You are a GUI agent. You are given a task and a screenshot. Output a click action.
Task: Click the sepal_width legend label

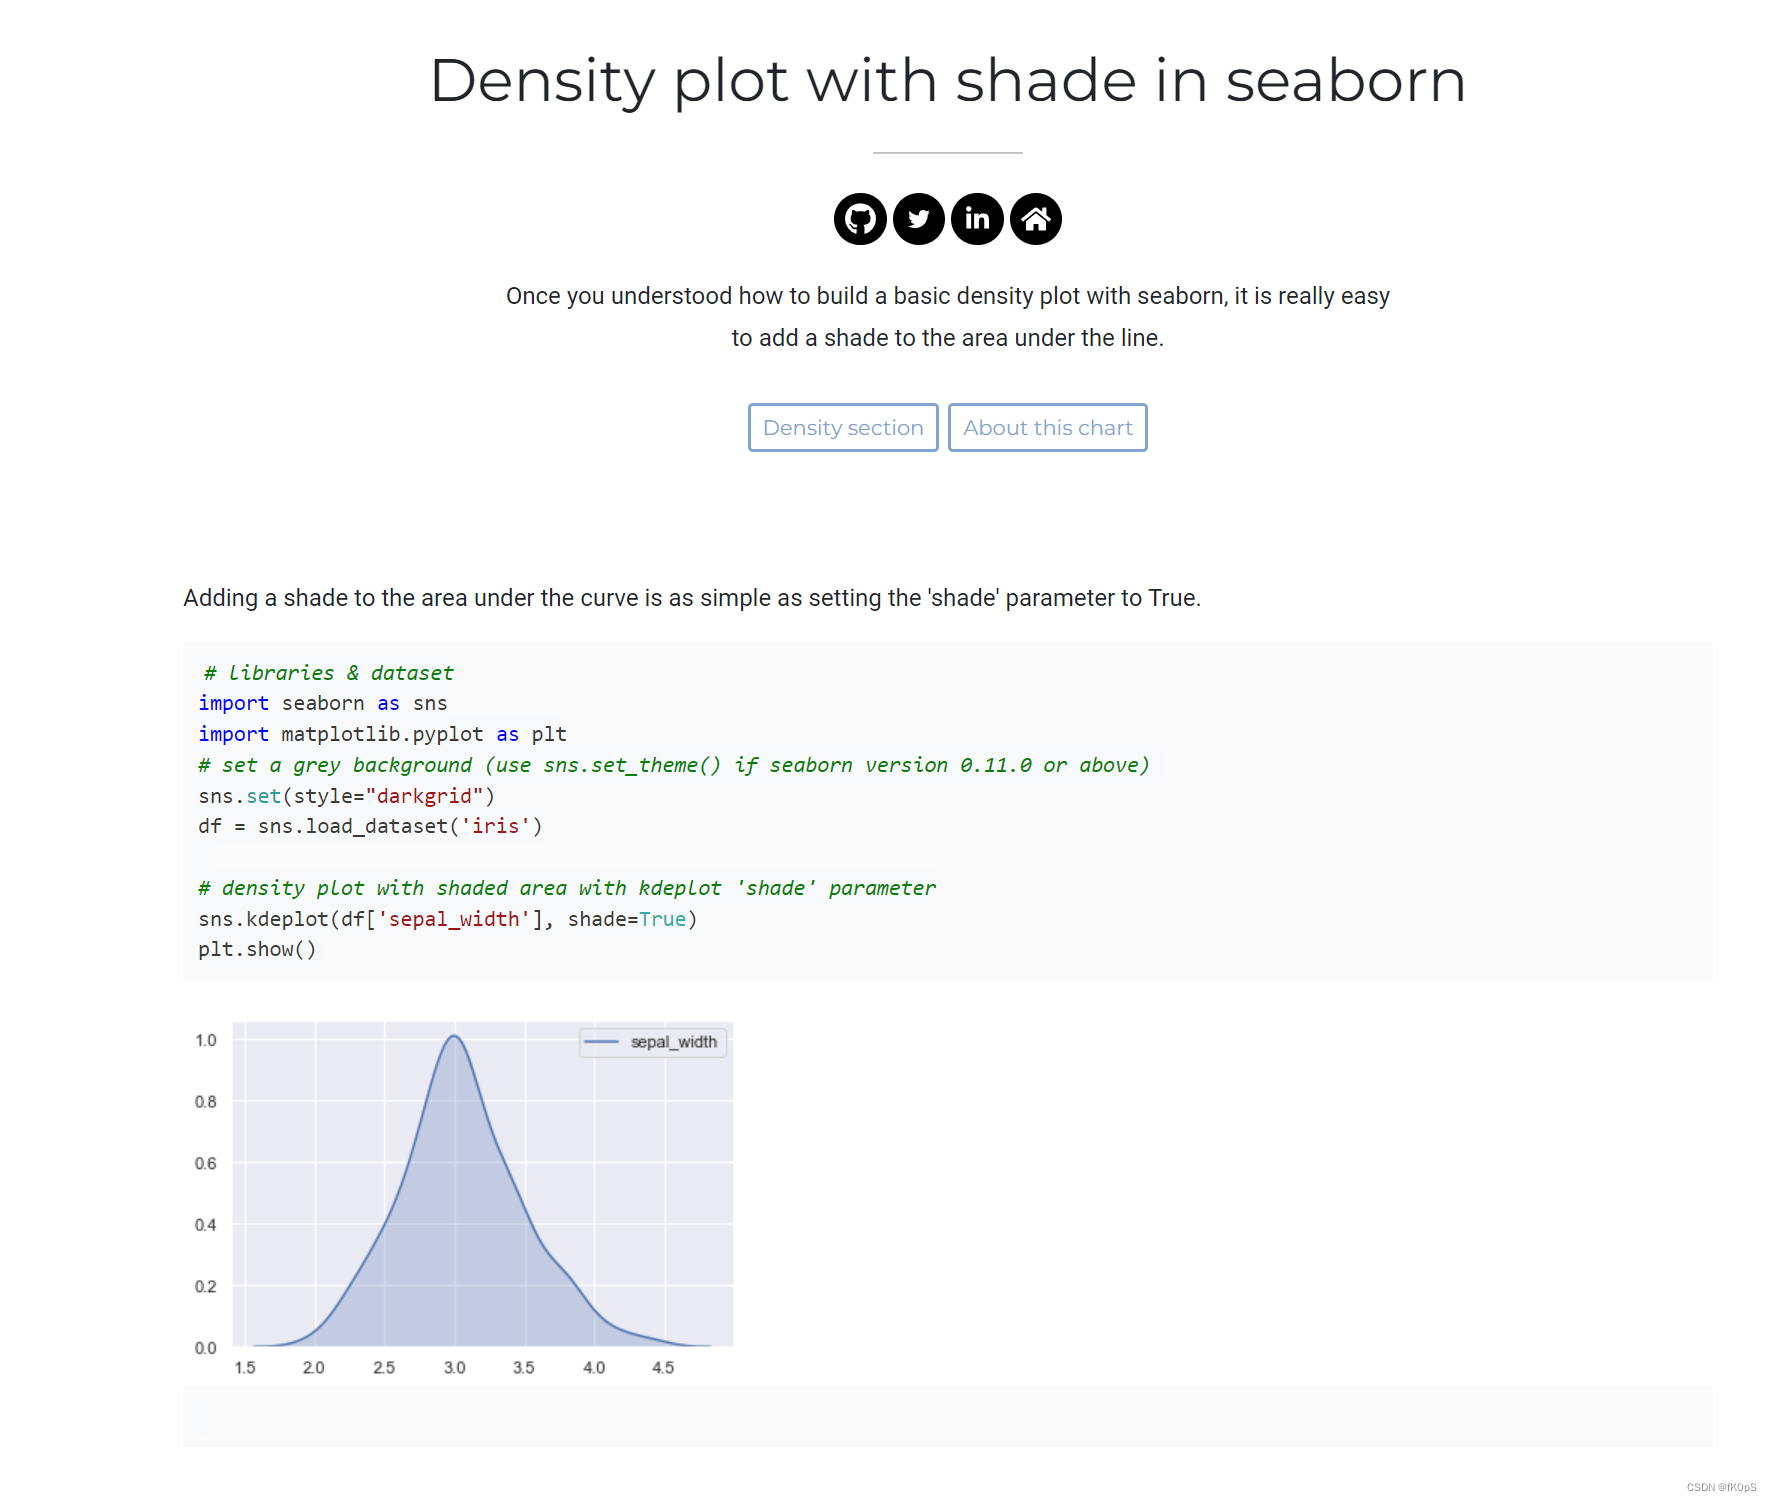672,1042
